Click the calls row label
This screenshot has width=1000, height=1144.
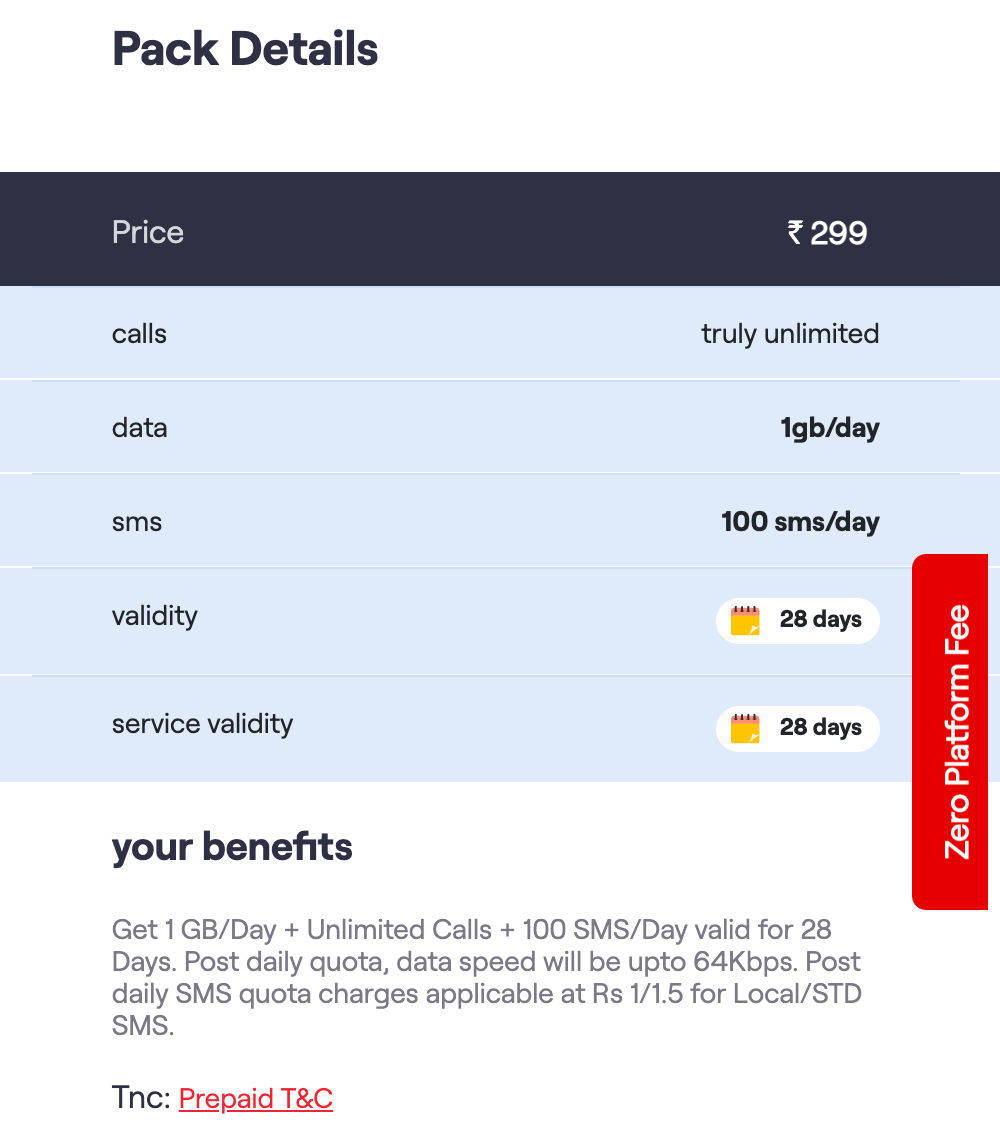pyautogui.click(x=139, y=333)
